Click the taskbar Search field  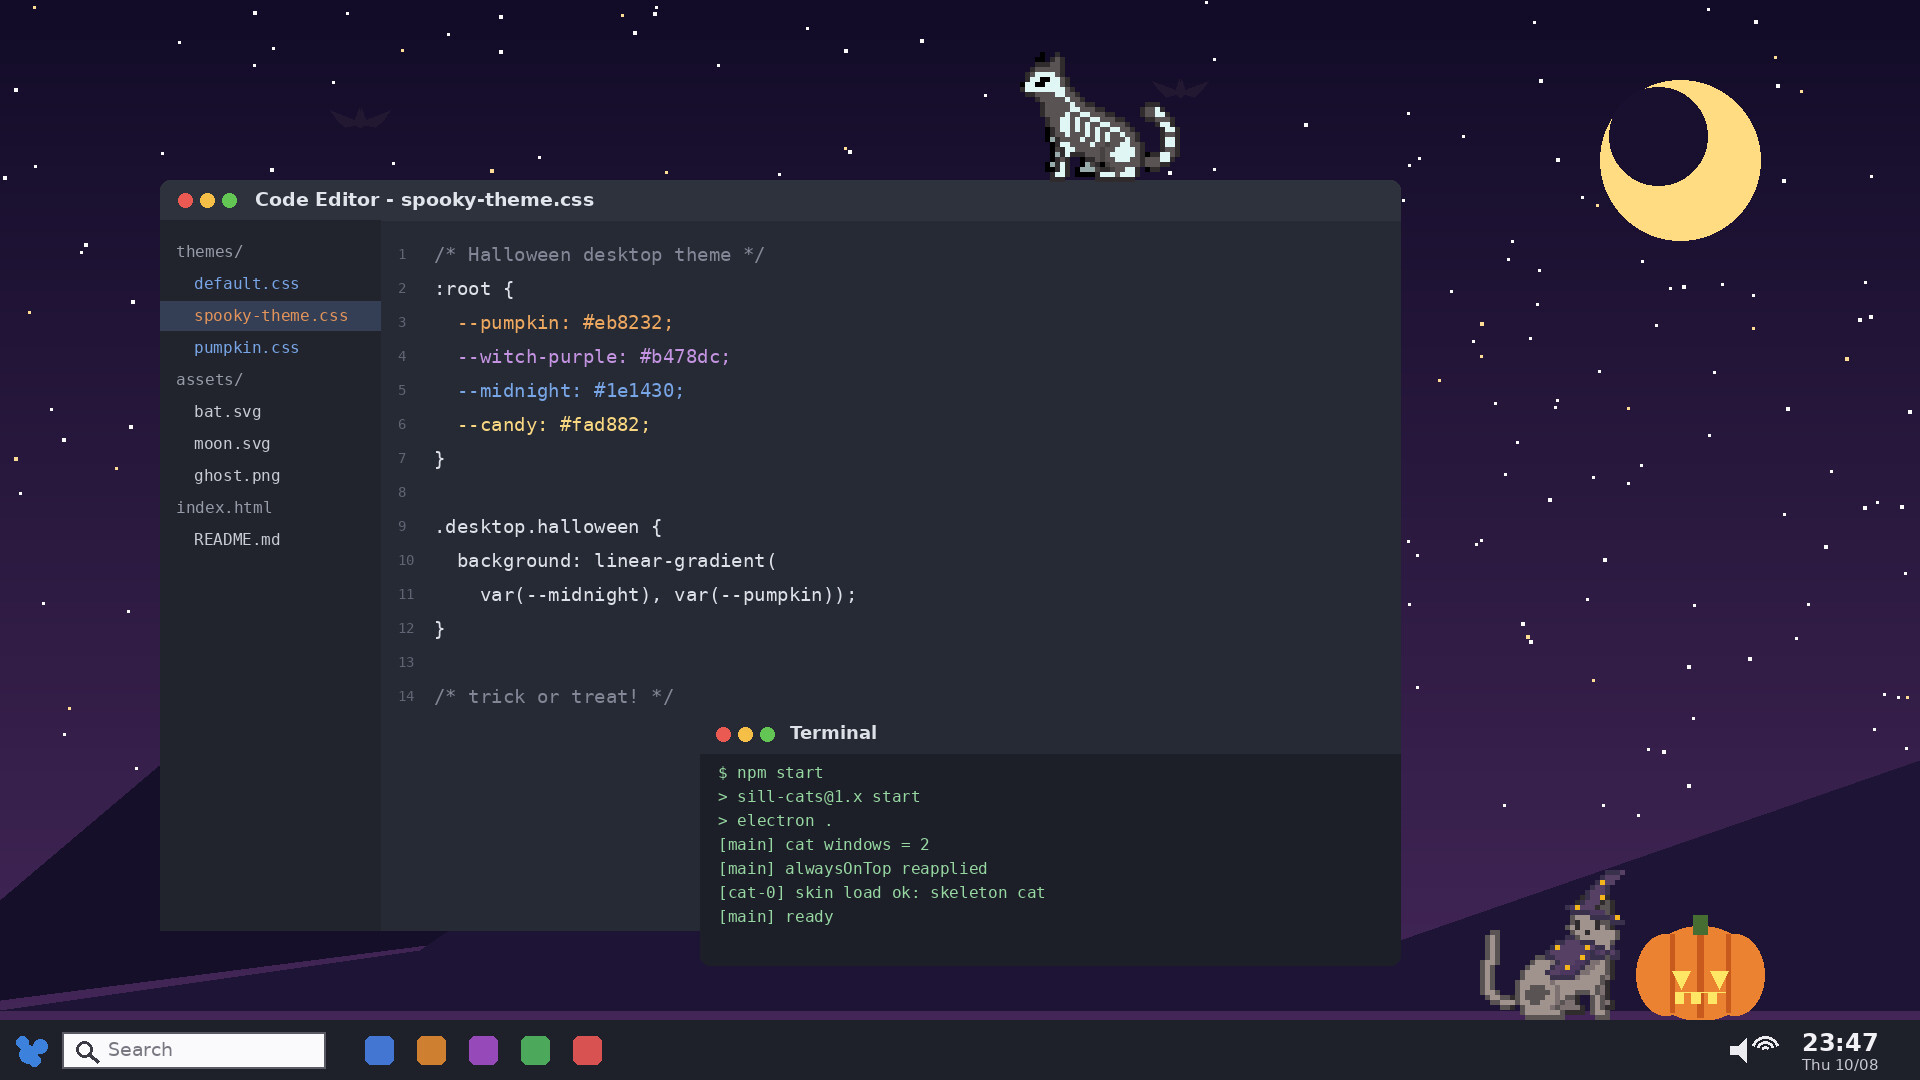coord(194,1050)
